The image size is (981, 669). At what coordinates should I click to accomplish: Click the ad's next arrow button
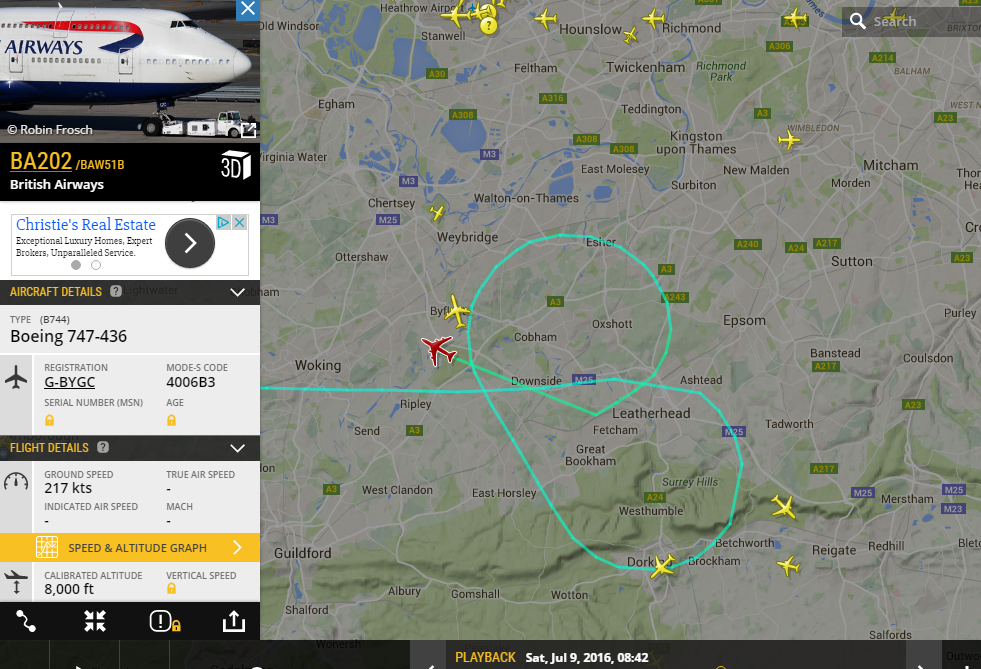coord(190,243)
